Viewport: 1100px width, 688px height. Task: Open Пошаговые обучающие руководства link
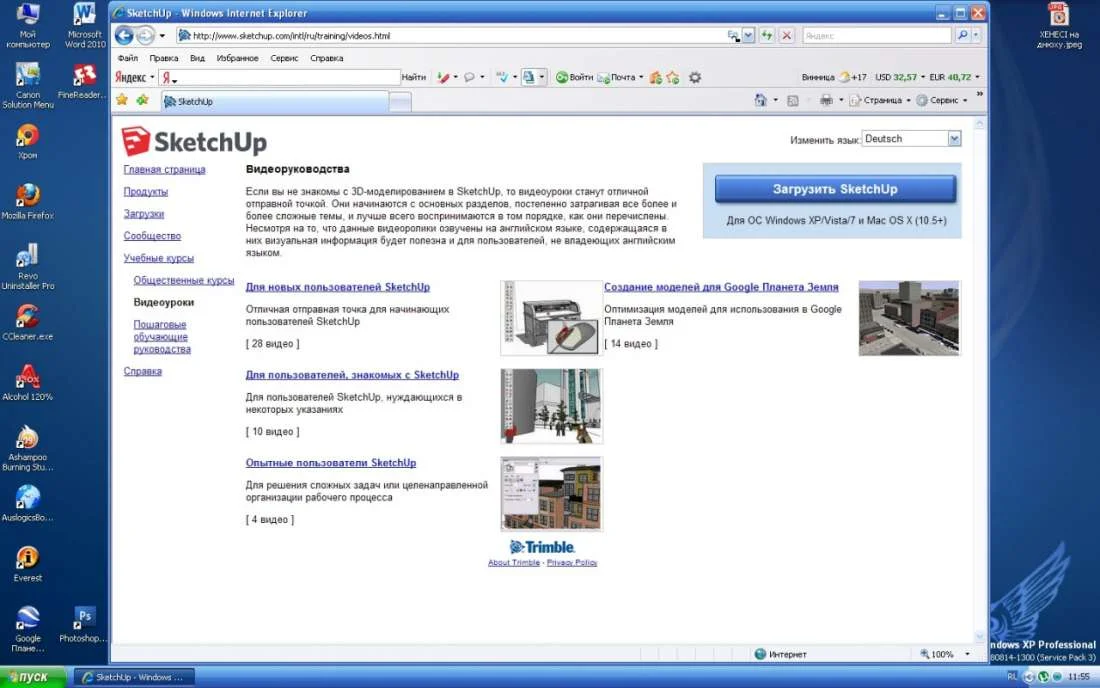tap(162, 337)
